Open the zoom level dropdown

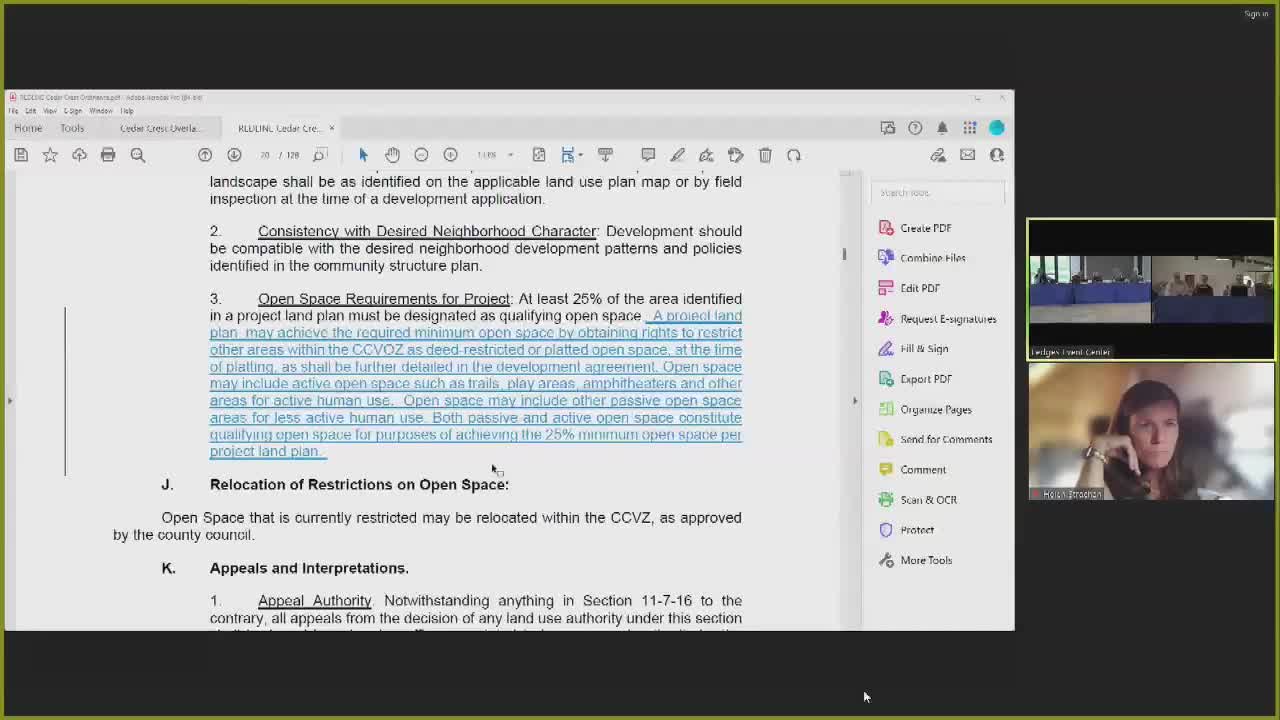510,155
